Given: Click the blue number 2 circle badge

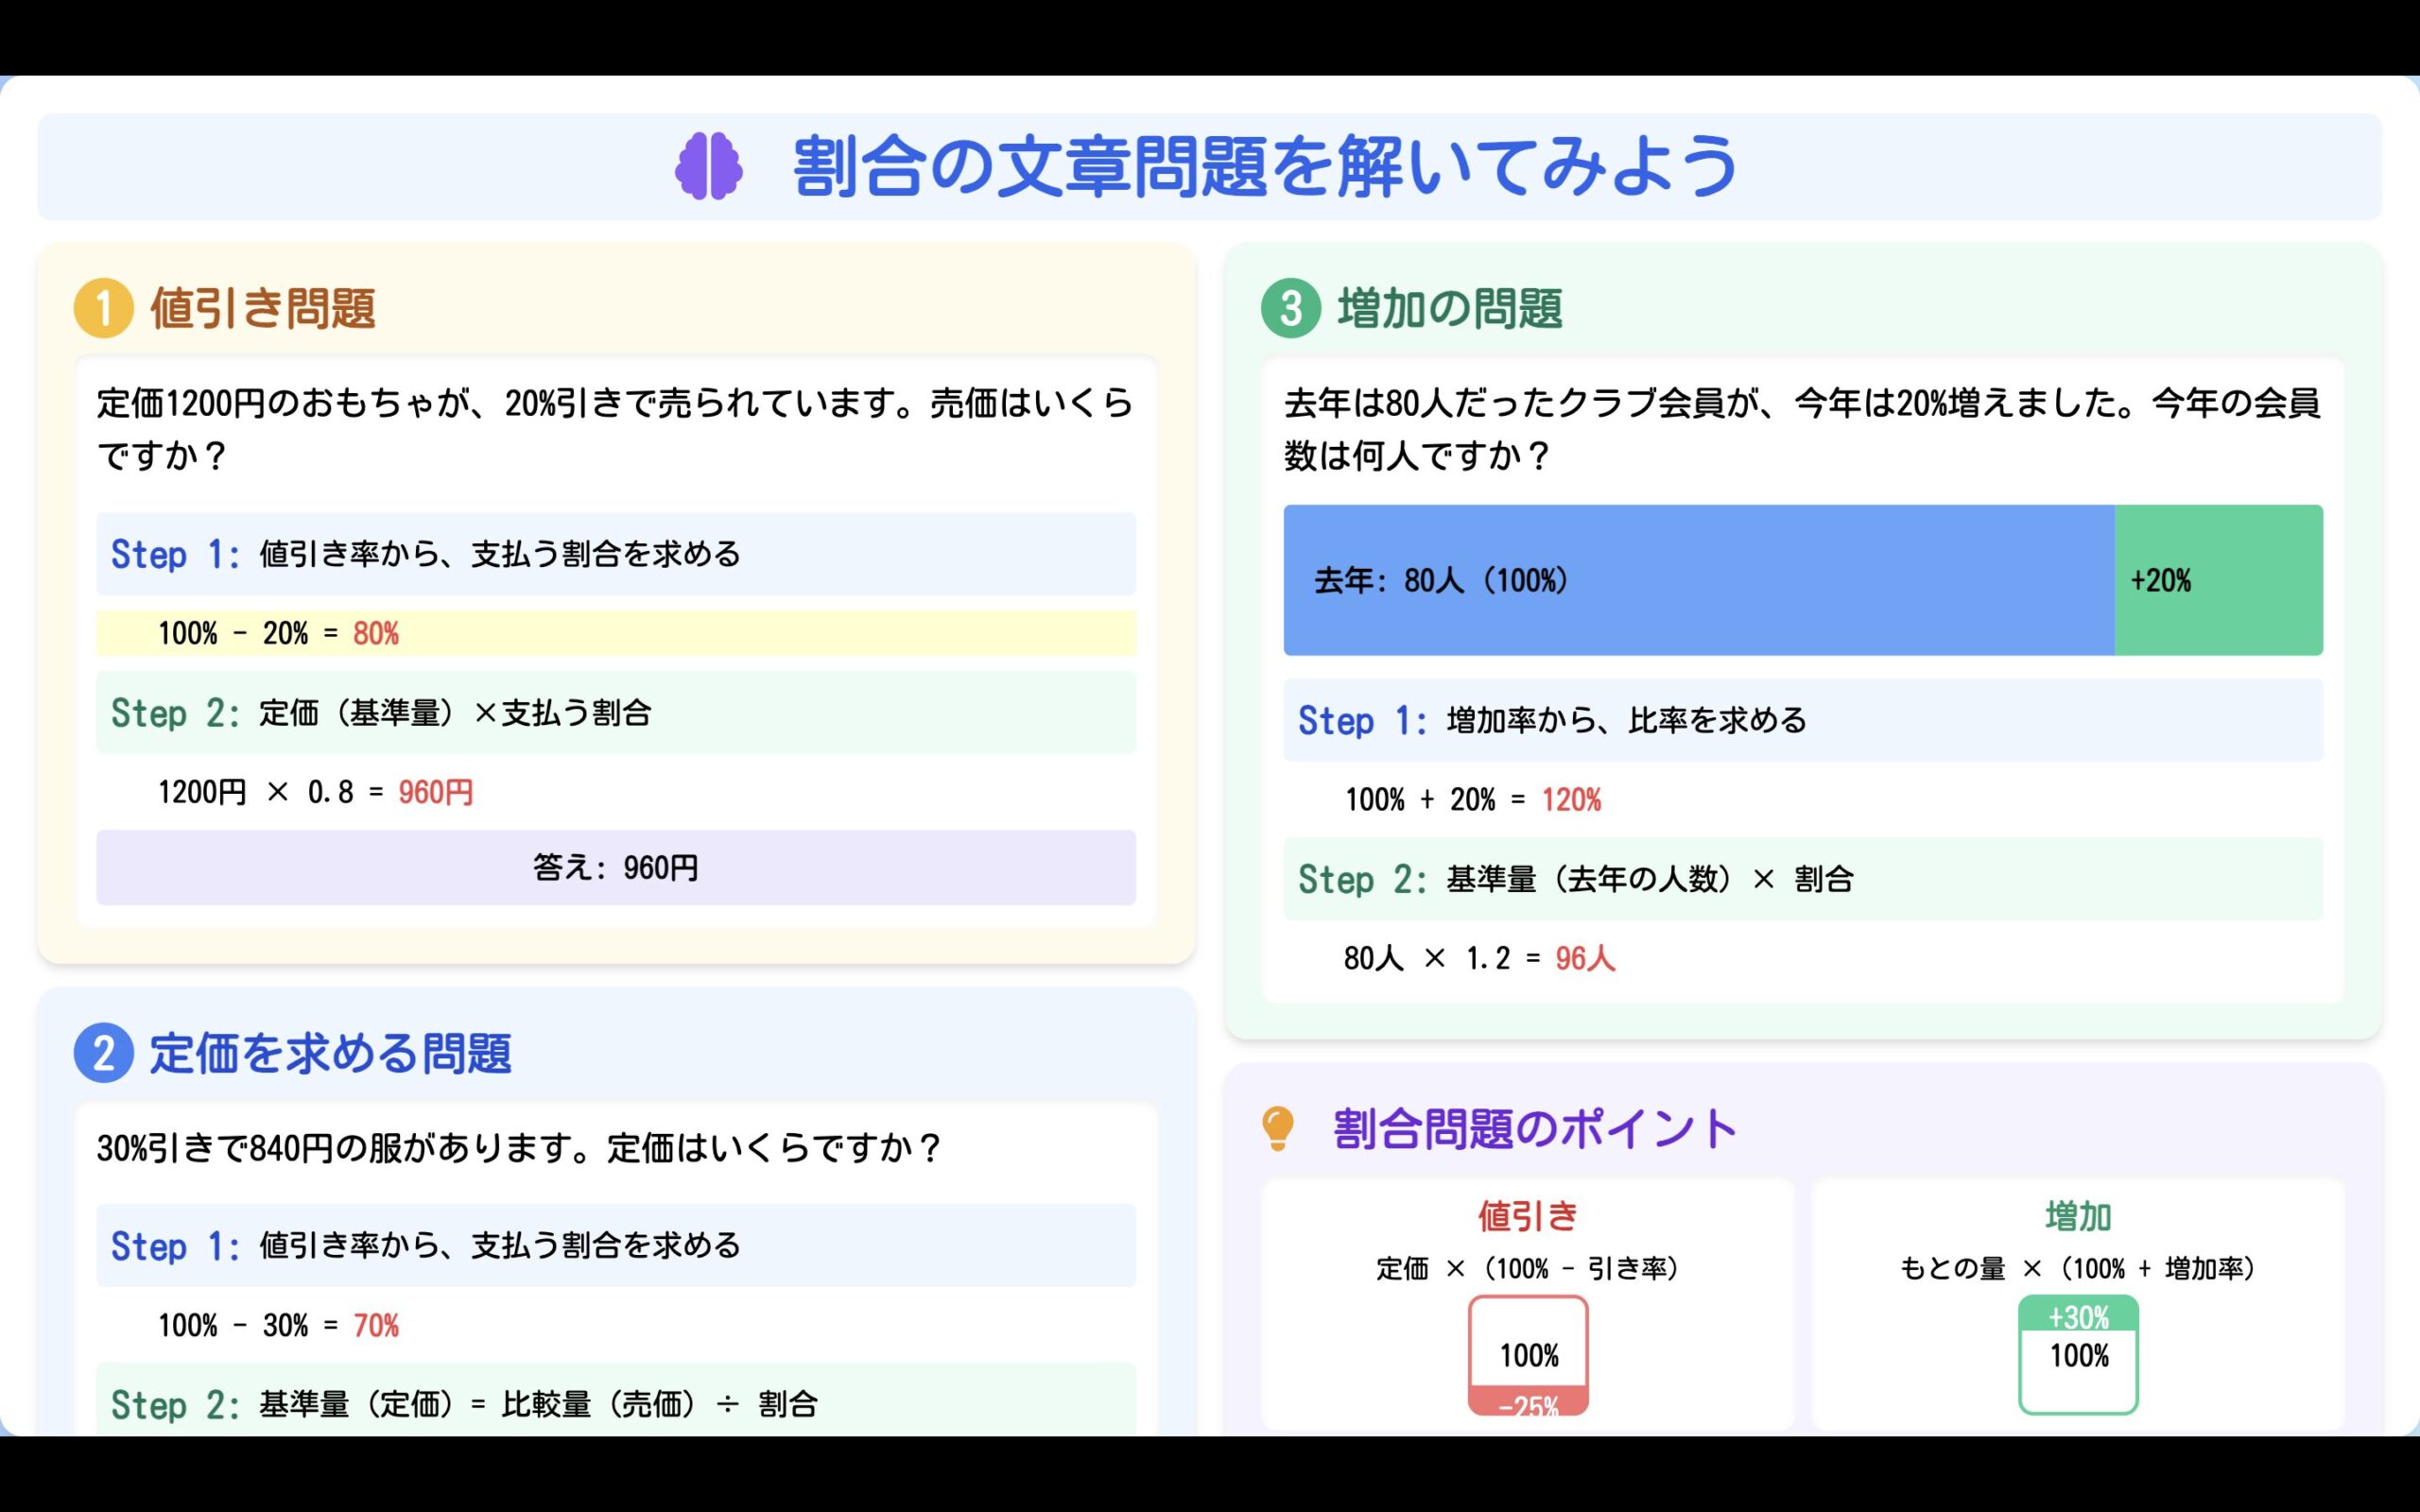Looking at the screenshot, I should pos(104,1053).
